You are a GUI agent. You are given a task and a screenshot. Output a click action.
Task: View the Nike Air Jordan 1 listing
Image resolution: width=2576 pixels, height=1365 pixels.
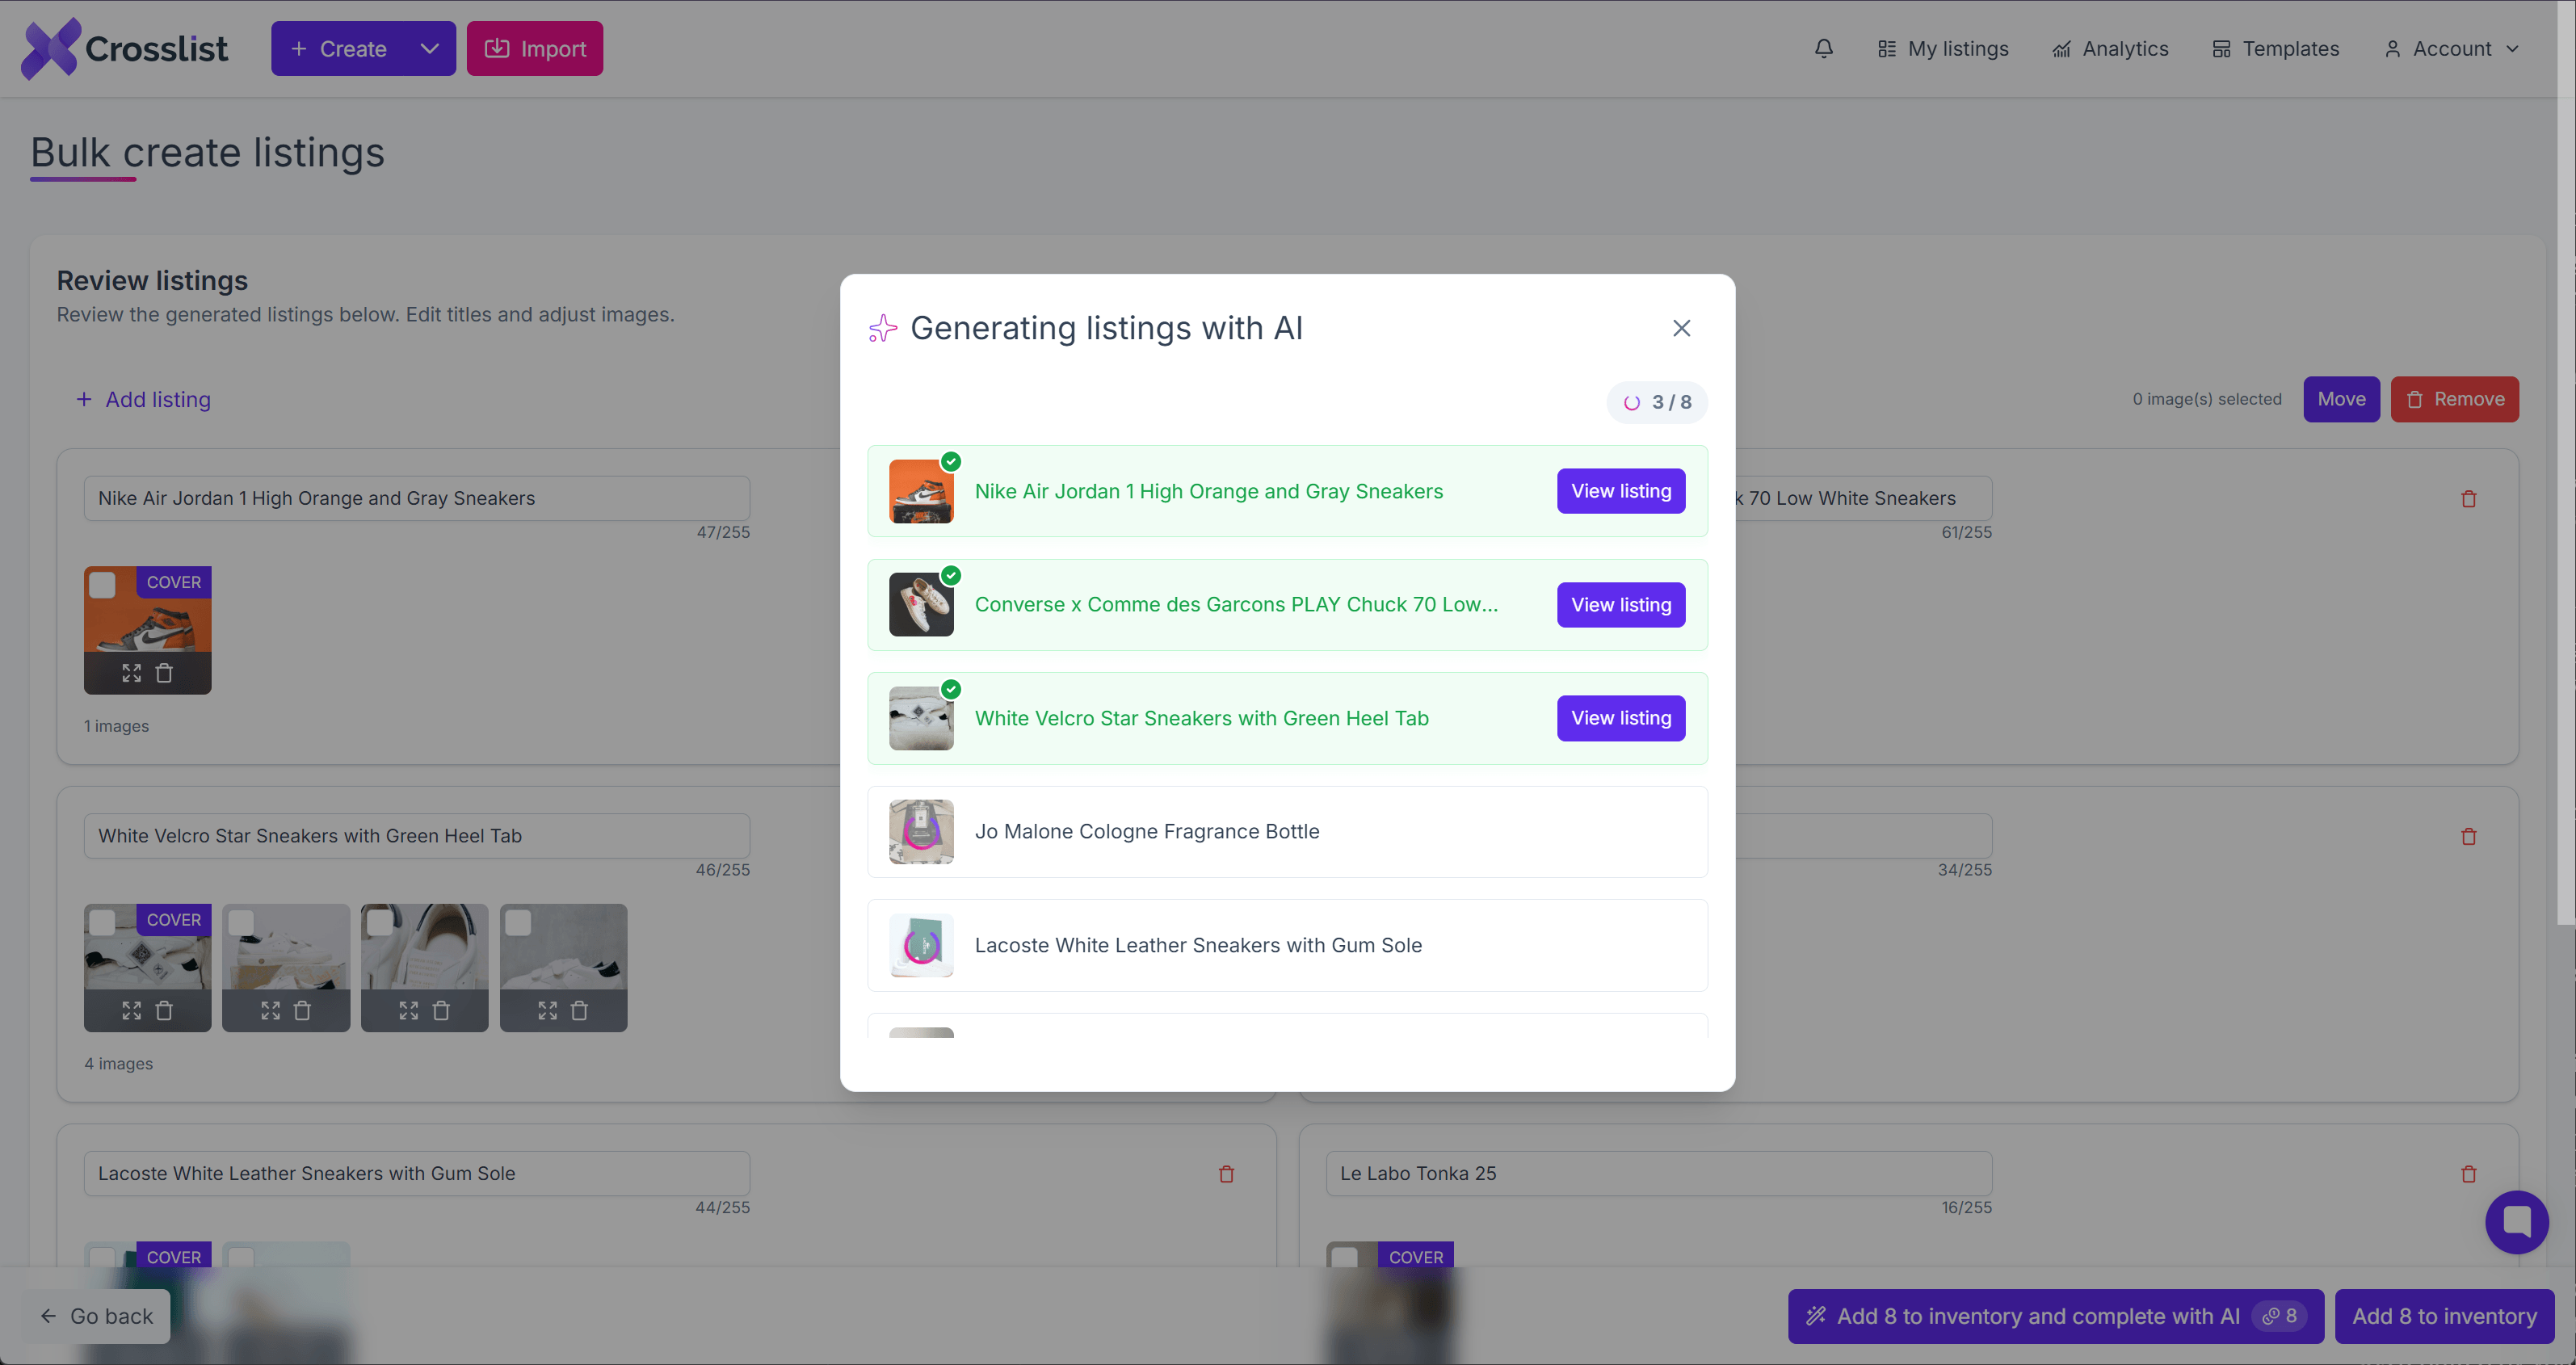point(1620,491)
